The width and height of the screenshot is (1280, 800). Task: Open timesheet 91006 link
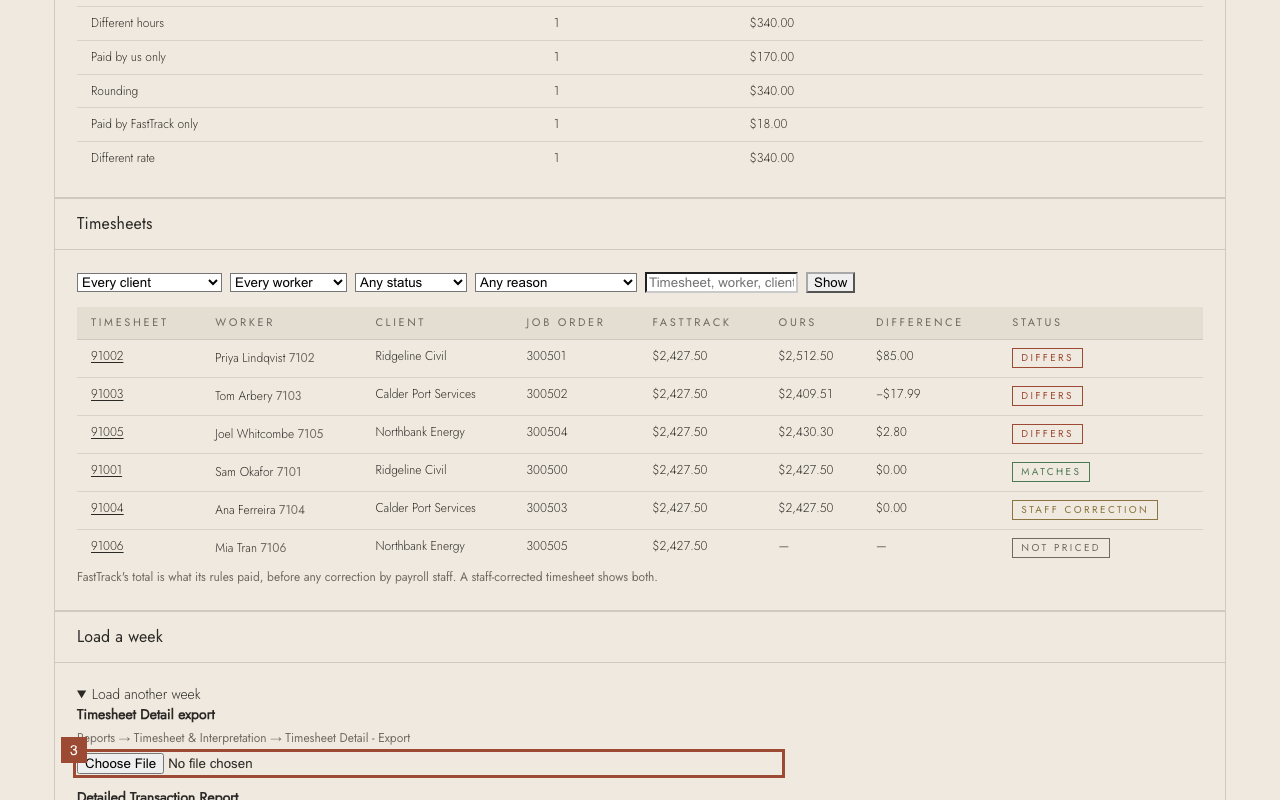[107, 546]
